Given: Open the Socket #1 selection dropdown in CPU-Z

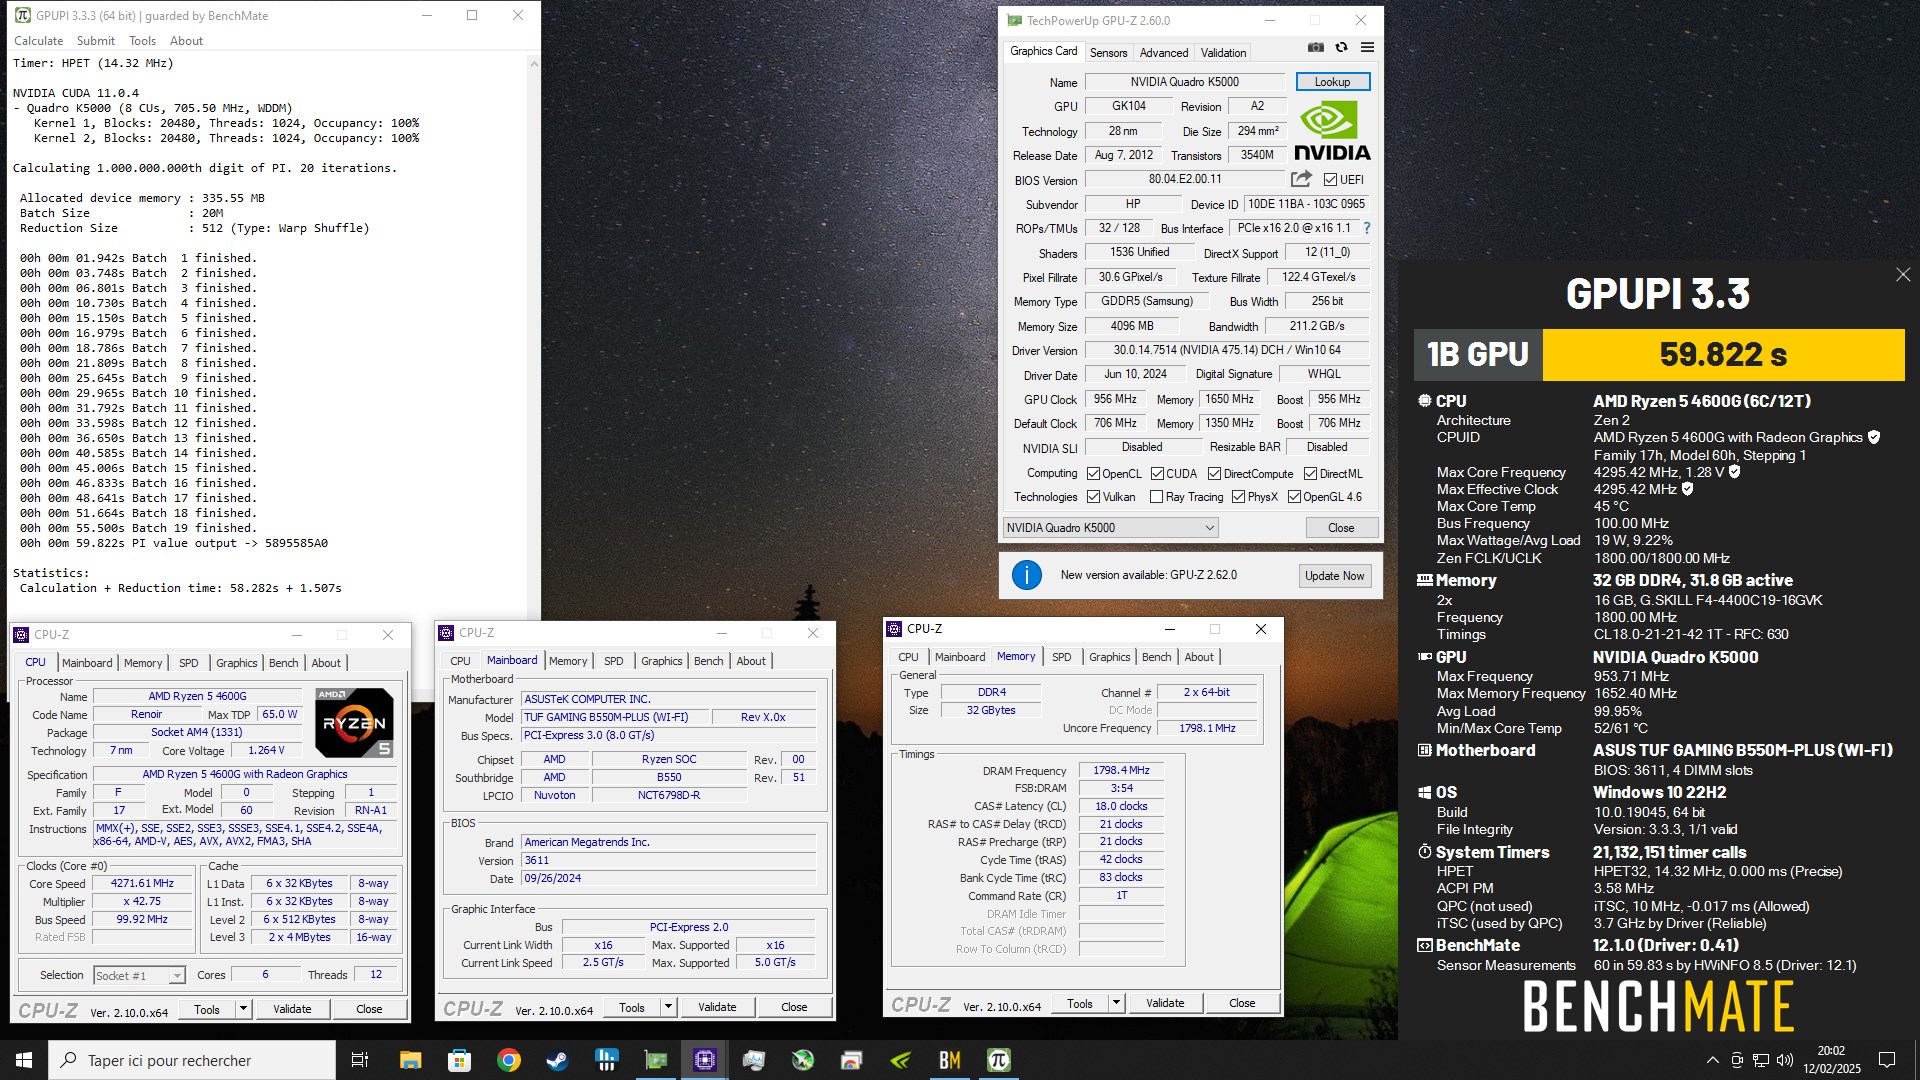Looking at the screenshot, I should 139,975.
